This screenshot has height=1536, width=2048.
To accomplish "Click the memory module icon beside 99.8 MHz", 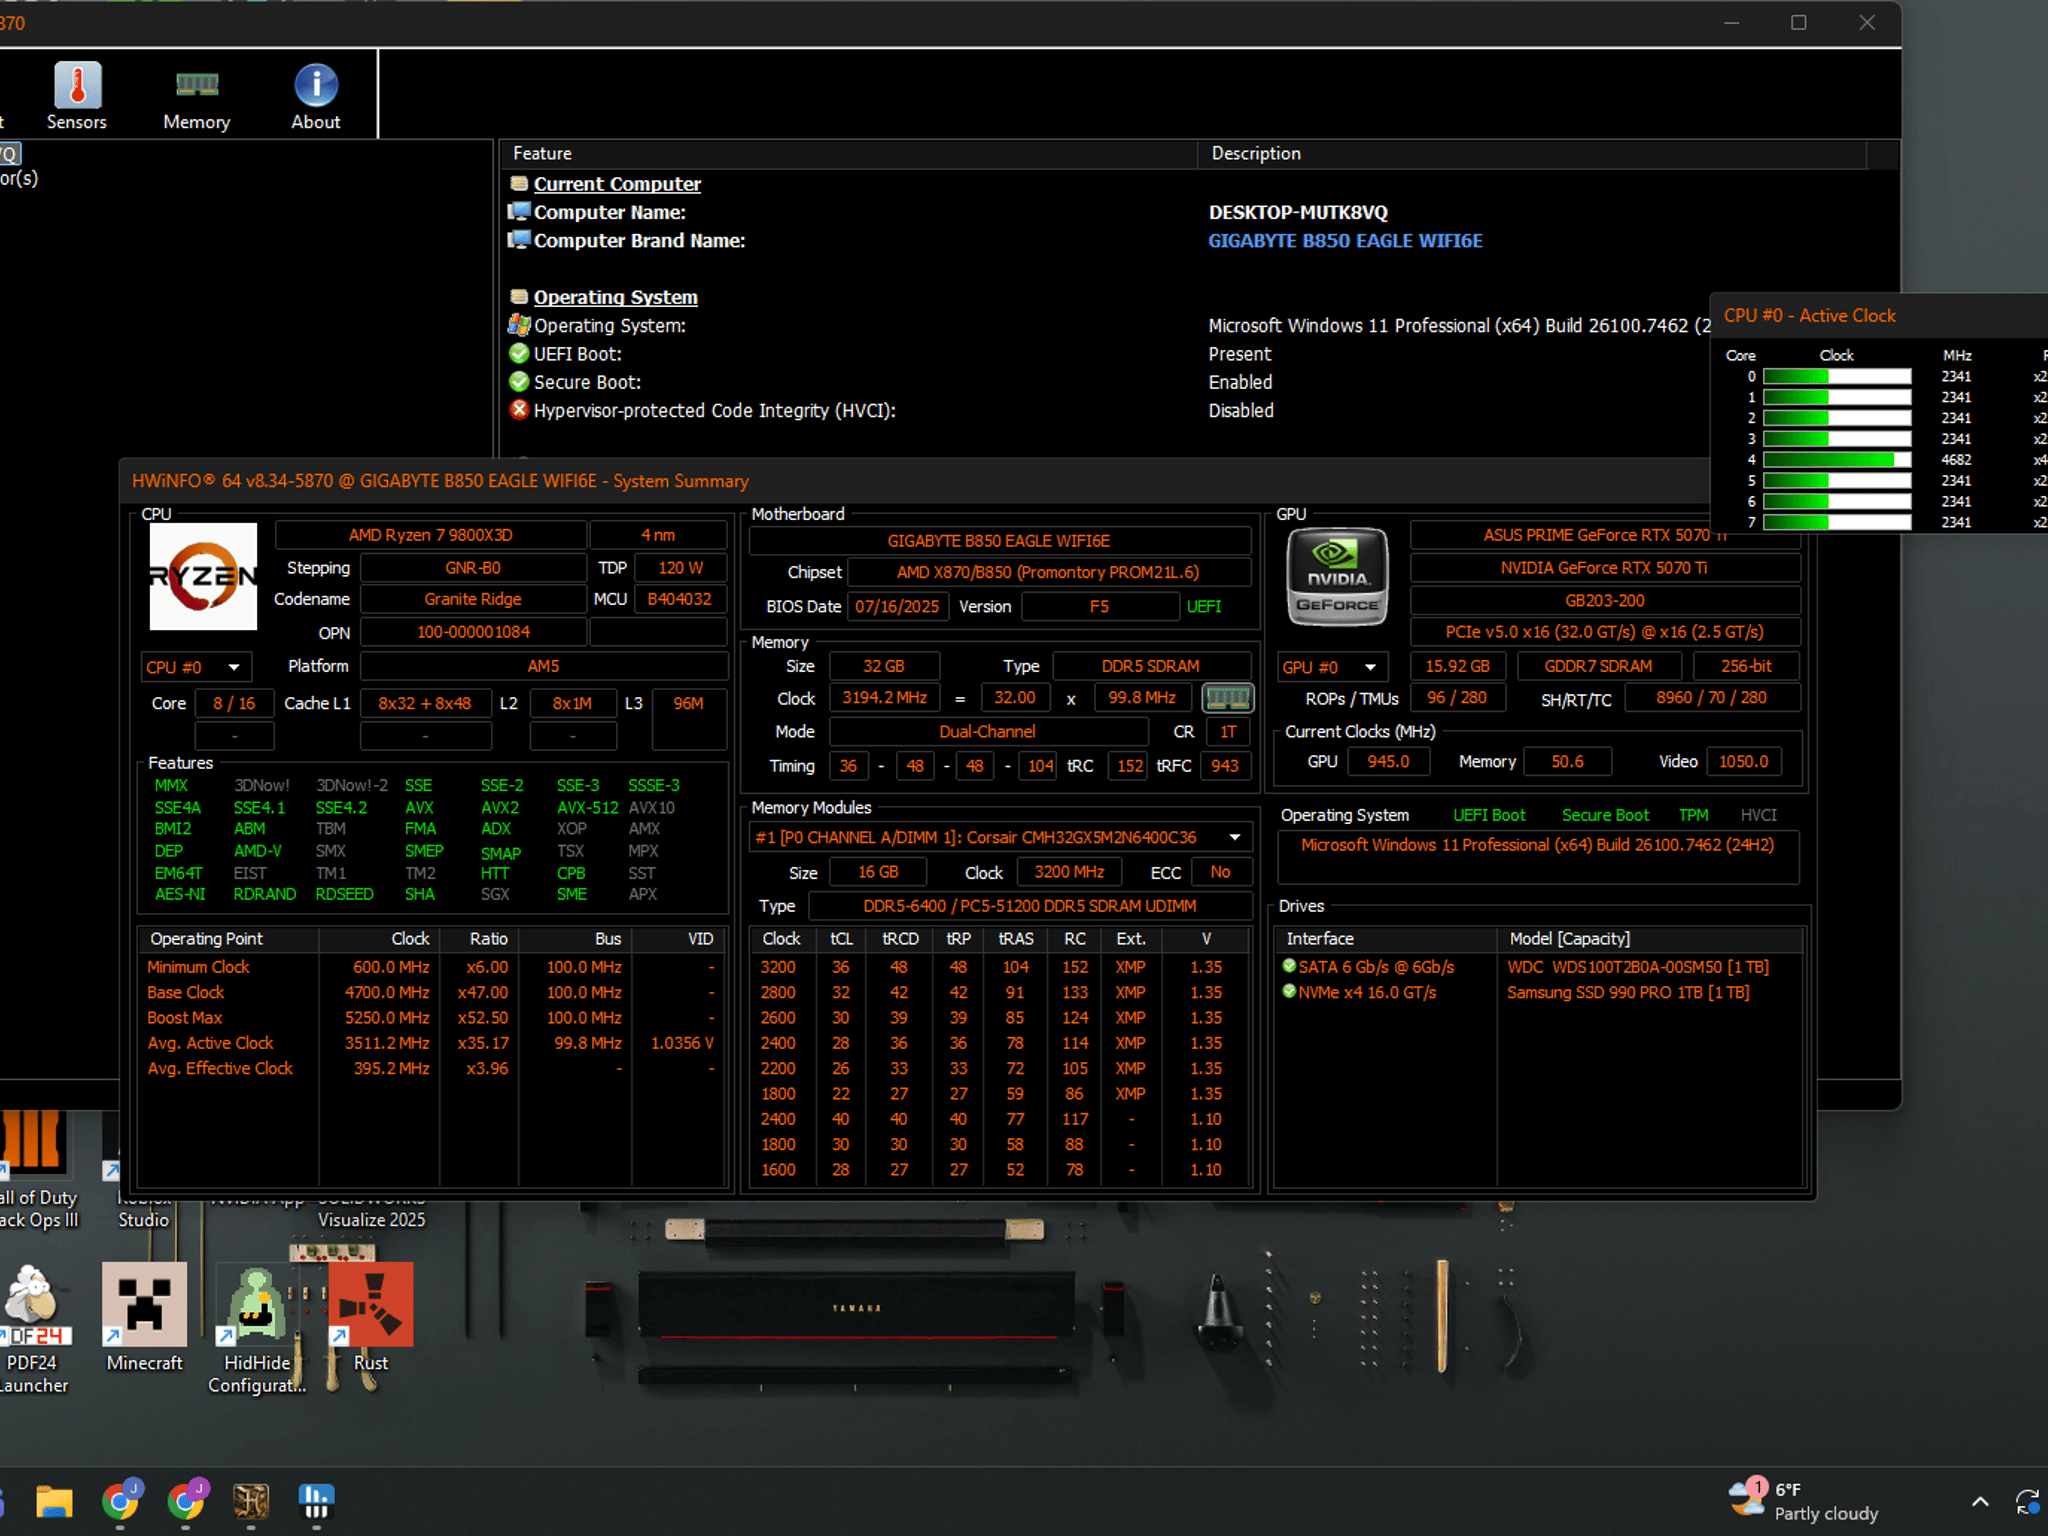I will coord(1227,698).
